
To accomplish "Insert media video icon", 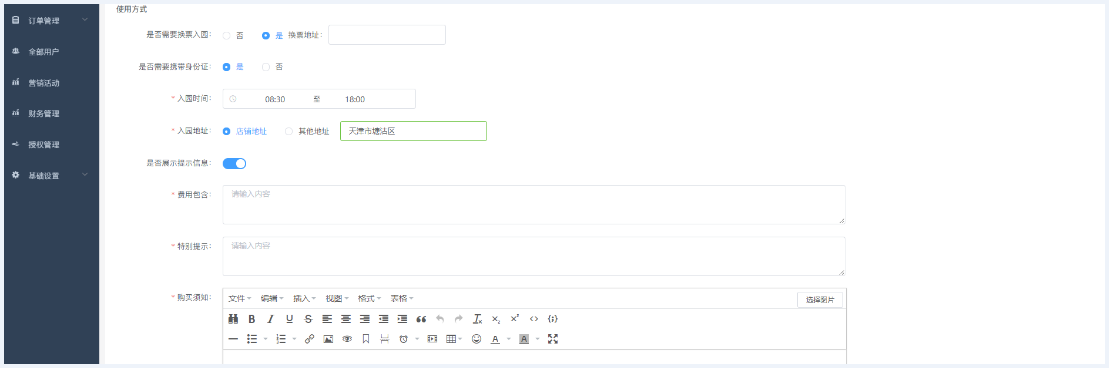I will [x=432, y=339].
